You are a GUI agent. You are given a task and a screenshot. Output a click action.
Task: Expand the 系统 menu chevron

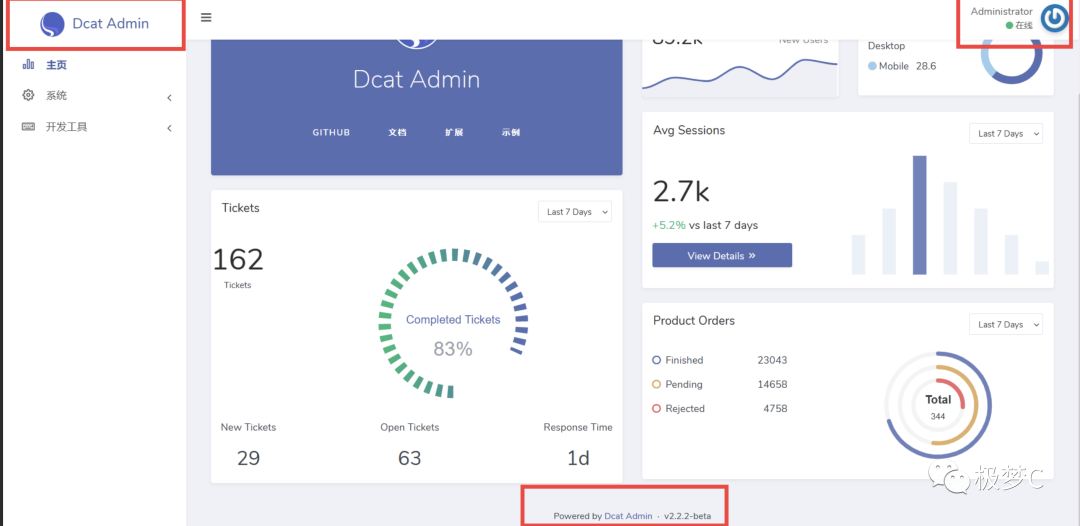[x=169, y=98]
